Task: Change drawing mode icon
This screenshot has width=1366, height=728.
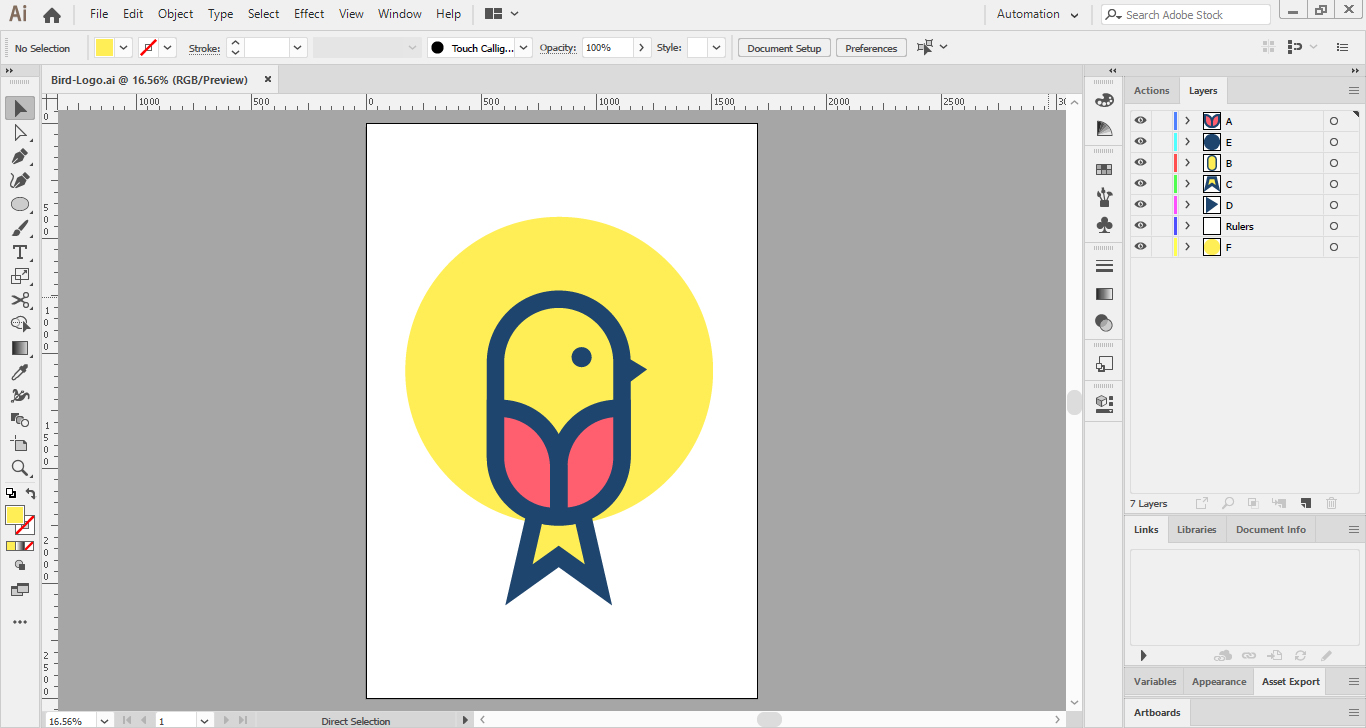Action: tap(20, 565)
